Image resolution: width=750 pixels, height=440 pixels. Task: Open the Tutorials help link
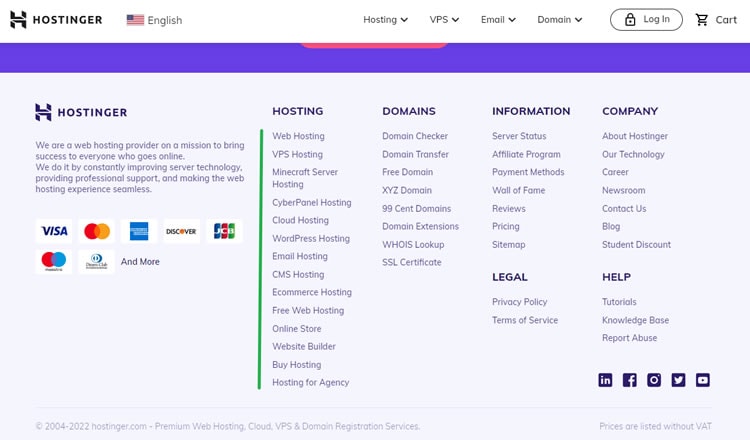click(x=619, y=302)
